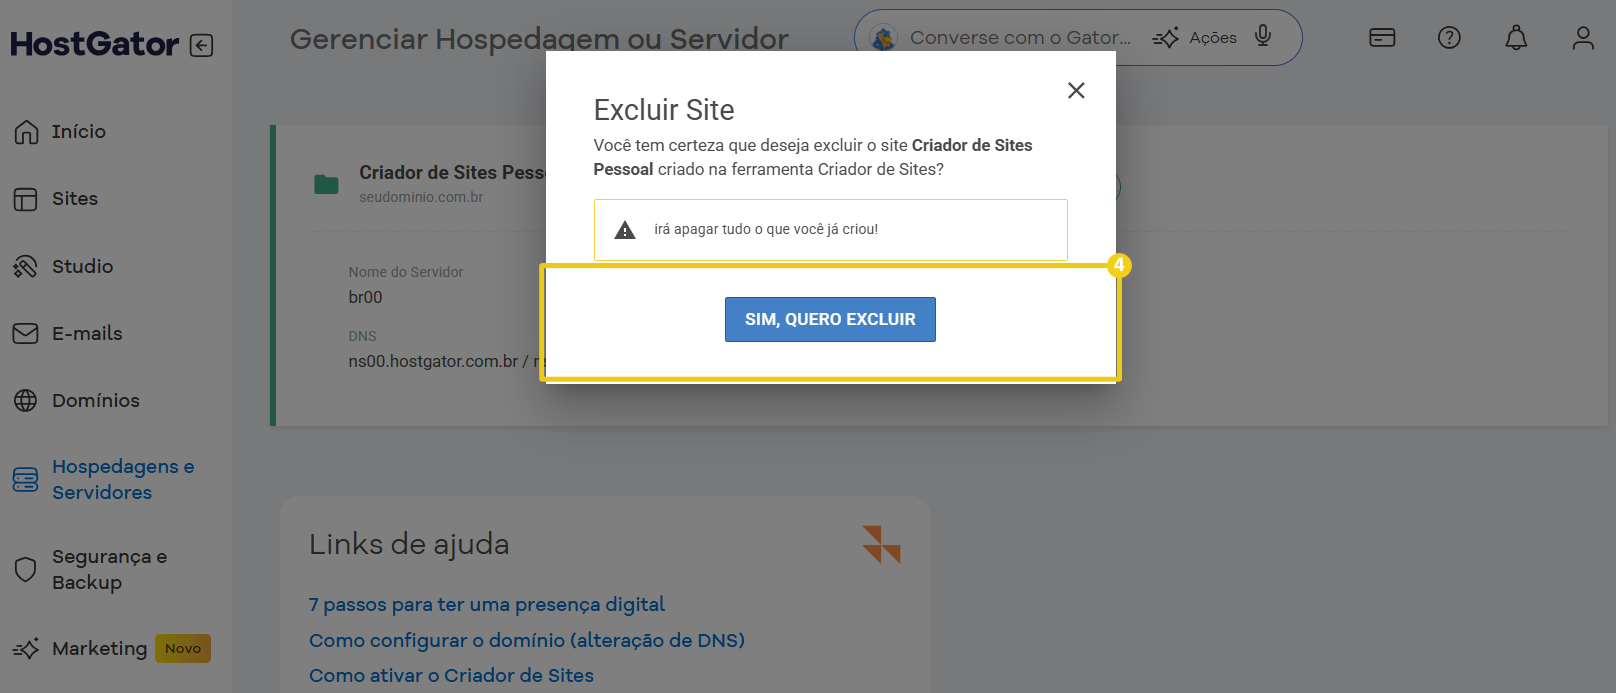Confirm with SIM, QUERO EXCLUIR button
This screenshot has height=693, width=1616.
[830, 319]
